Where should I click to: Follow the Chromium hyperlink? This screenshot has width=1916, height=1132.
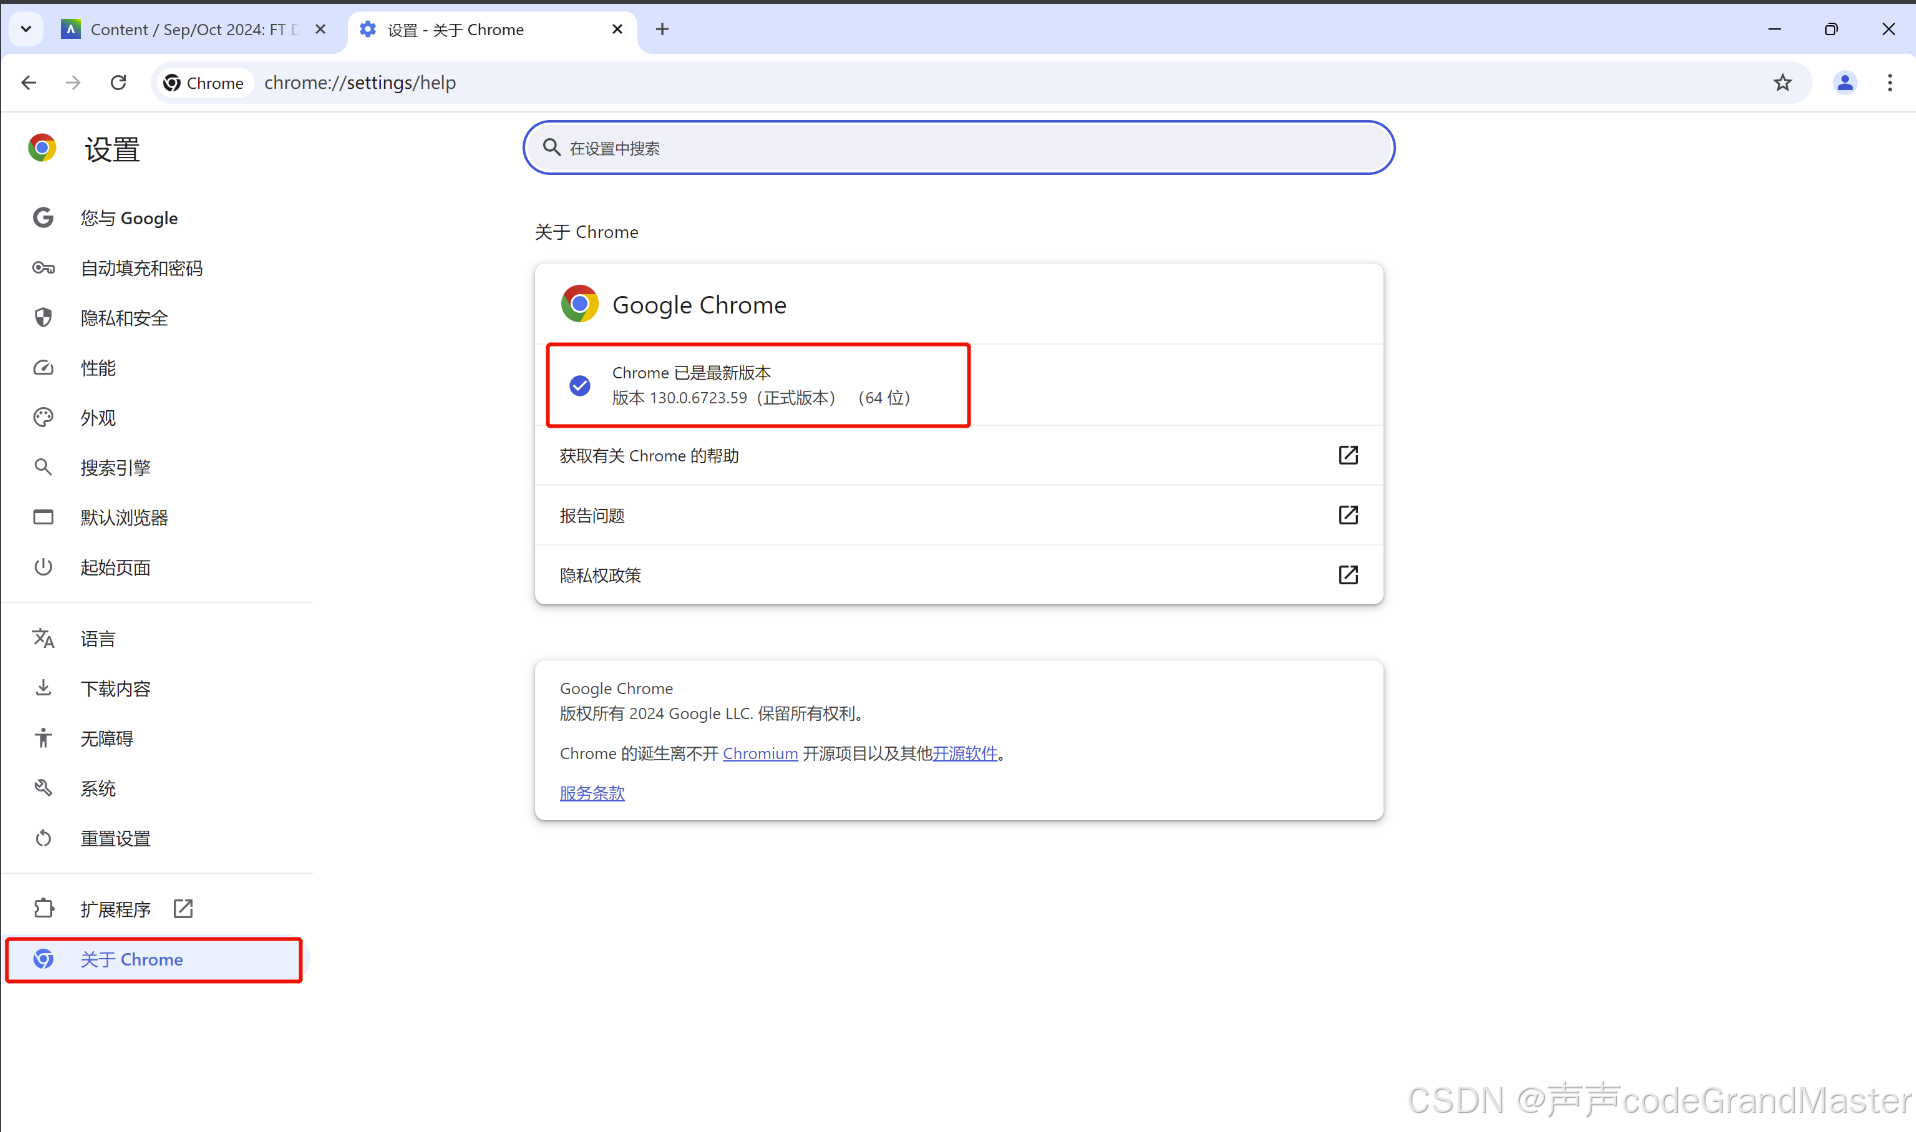pyautogui.click(x=760, y=754)
